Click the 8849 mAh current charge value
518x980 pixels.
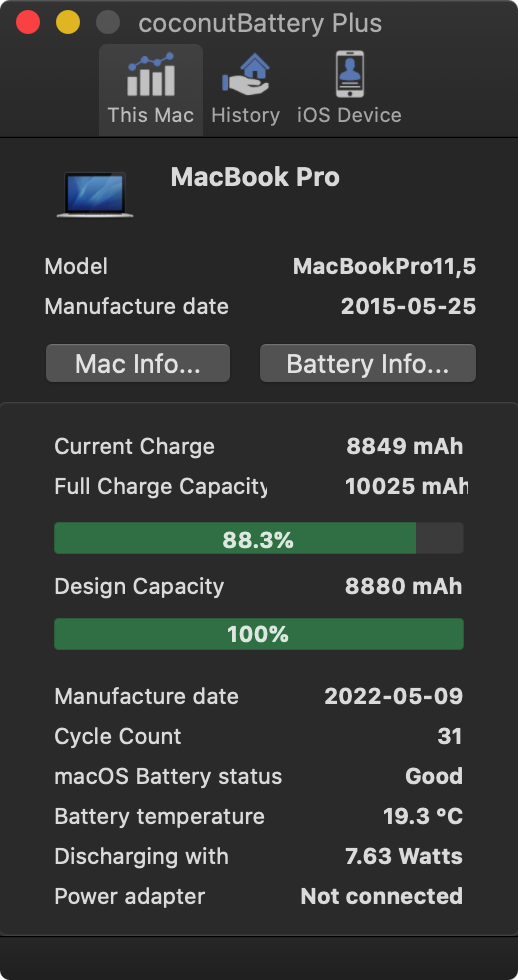click(x=405, y=446)
